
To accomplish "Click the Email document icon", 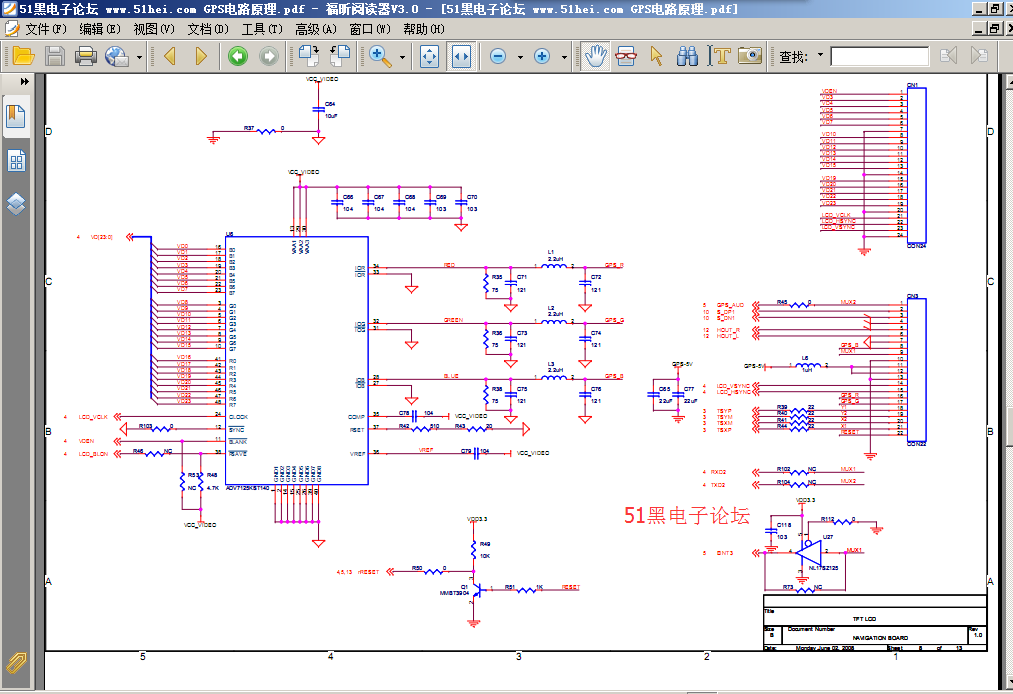I will [x=117, y=56].
